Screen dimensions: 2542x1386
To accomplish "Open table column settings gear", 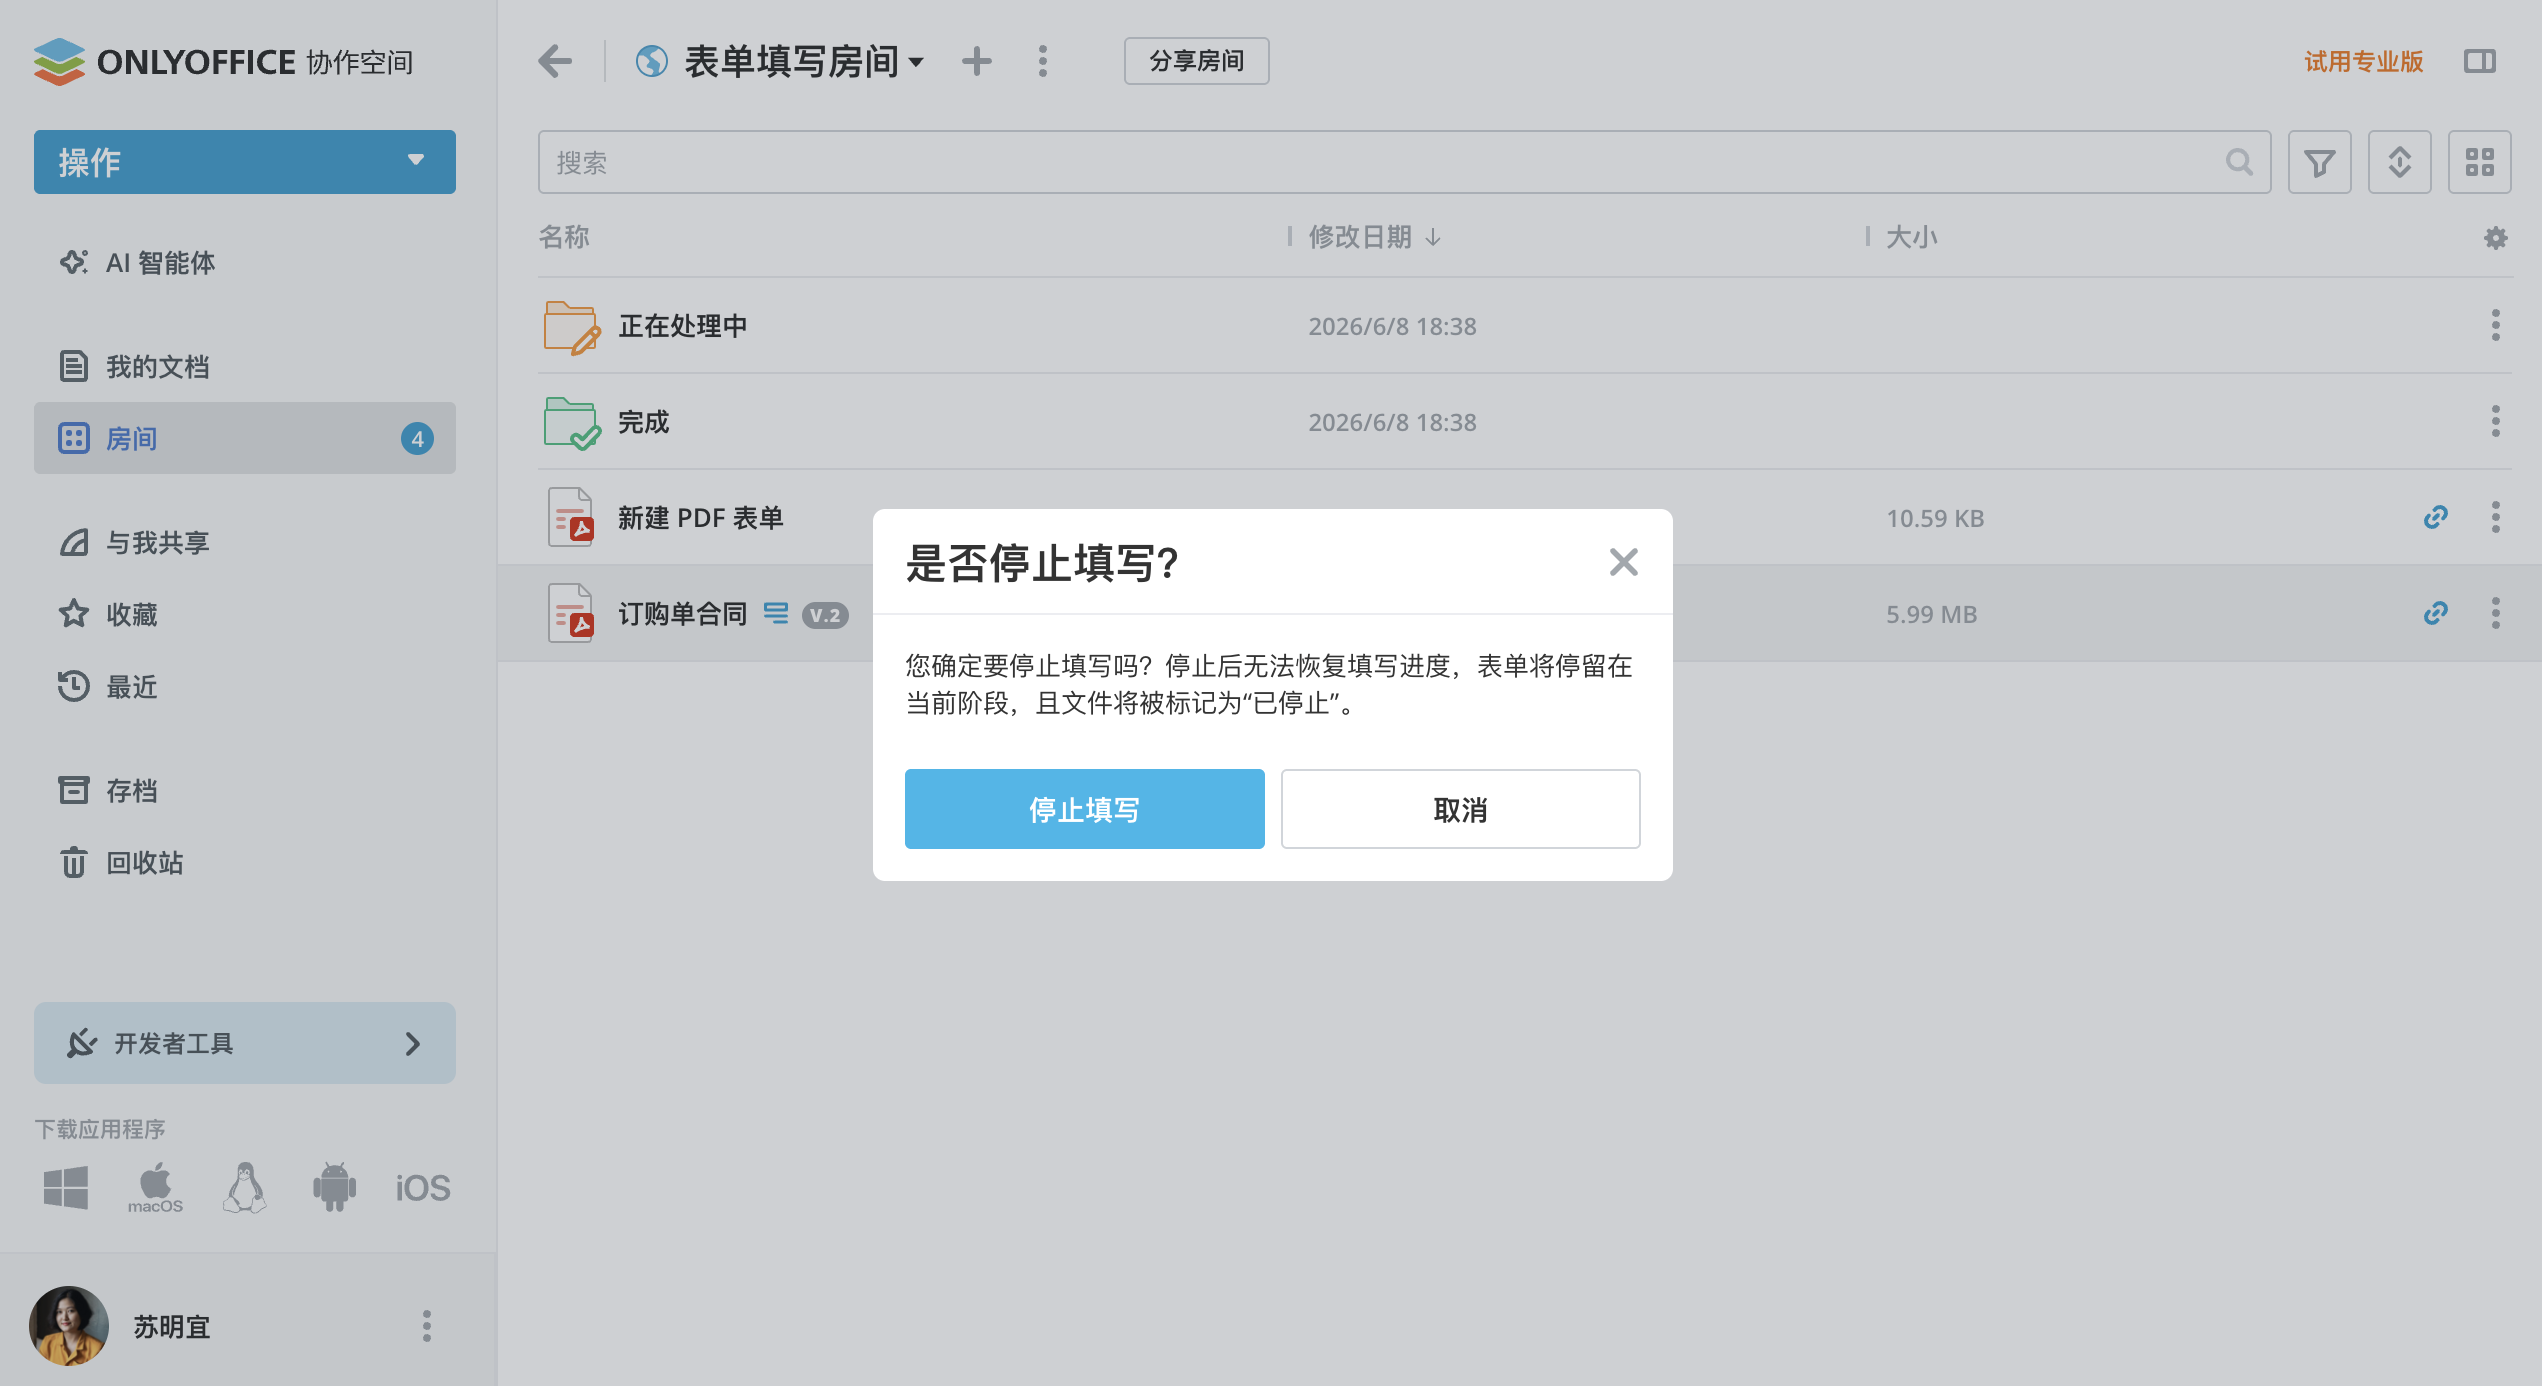I will (2495, 238).
